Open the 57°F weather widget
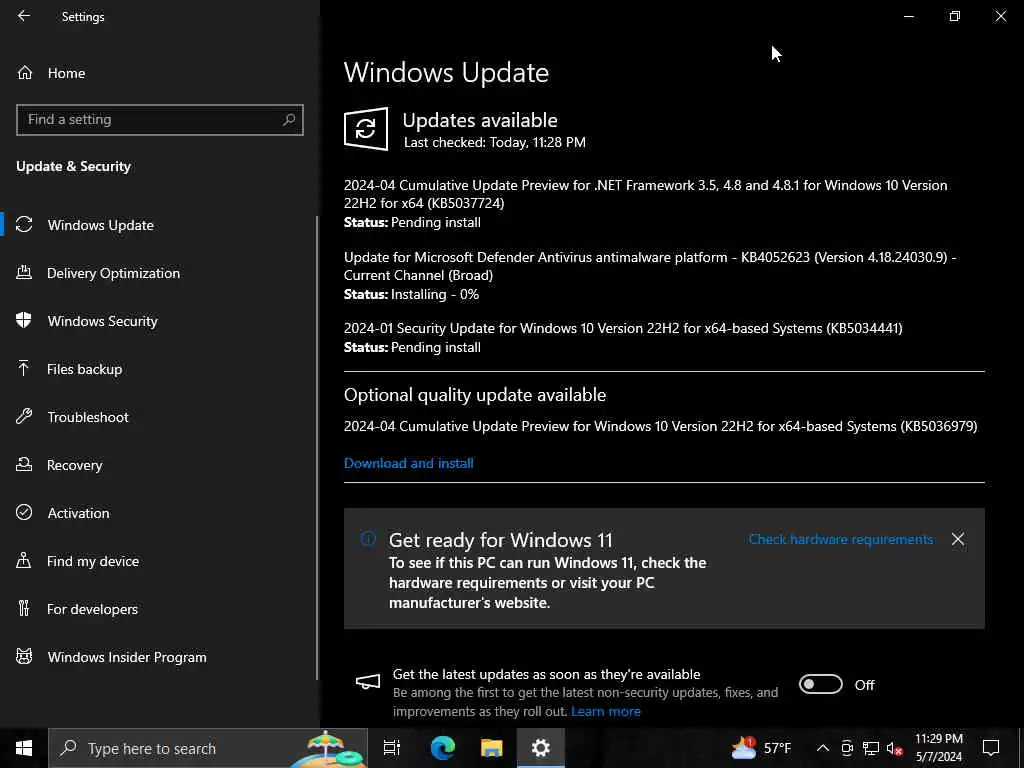 761,748
